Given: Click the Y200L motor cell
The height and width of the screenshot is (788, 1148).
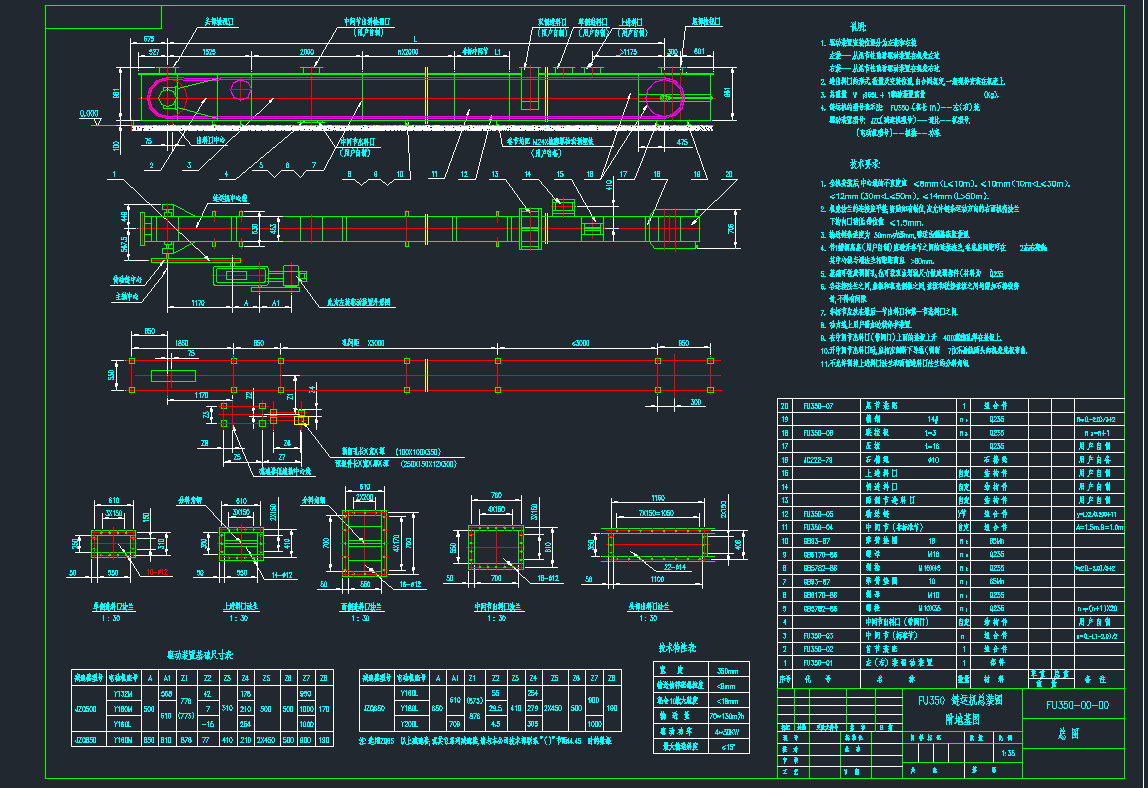Looking at the screenshot, I should tap(410, 724).
